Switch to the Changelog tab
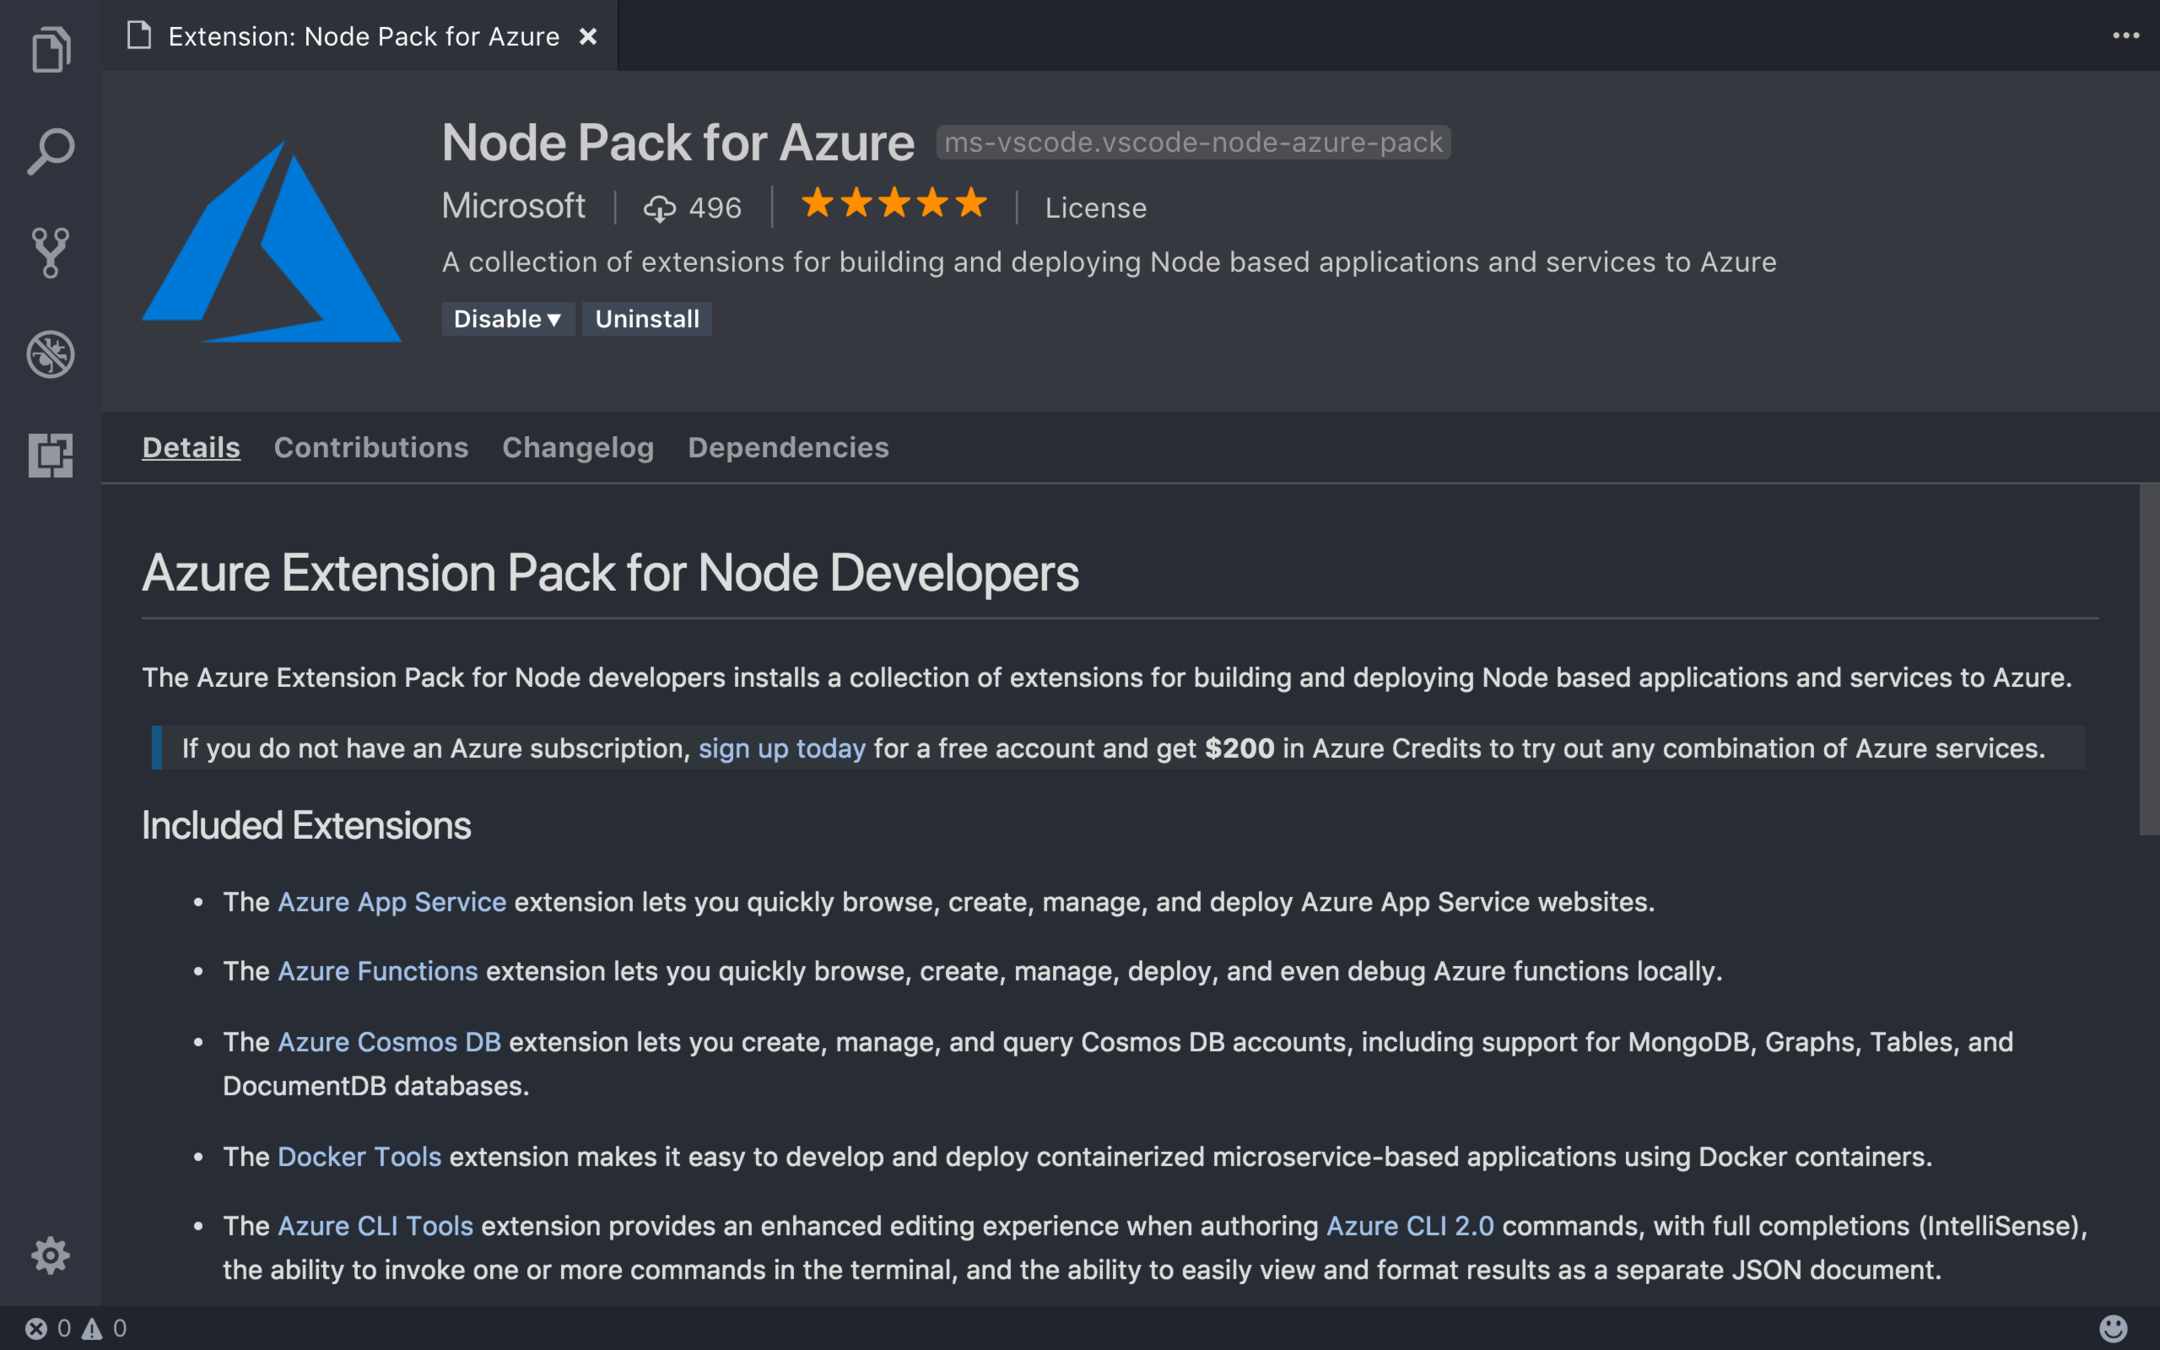 click(x=578, y=447)
